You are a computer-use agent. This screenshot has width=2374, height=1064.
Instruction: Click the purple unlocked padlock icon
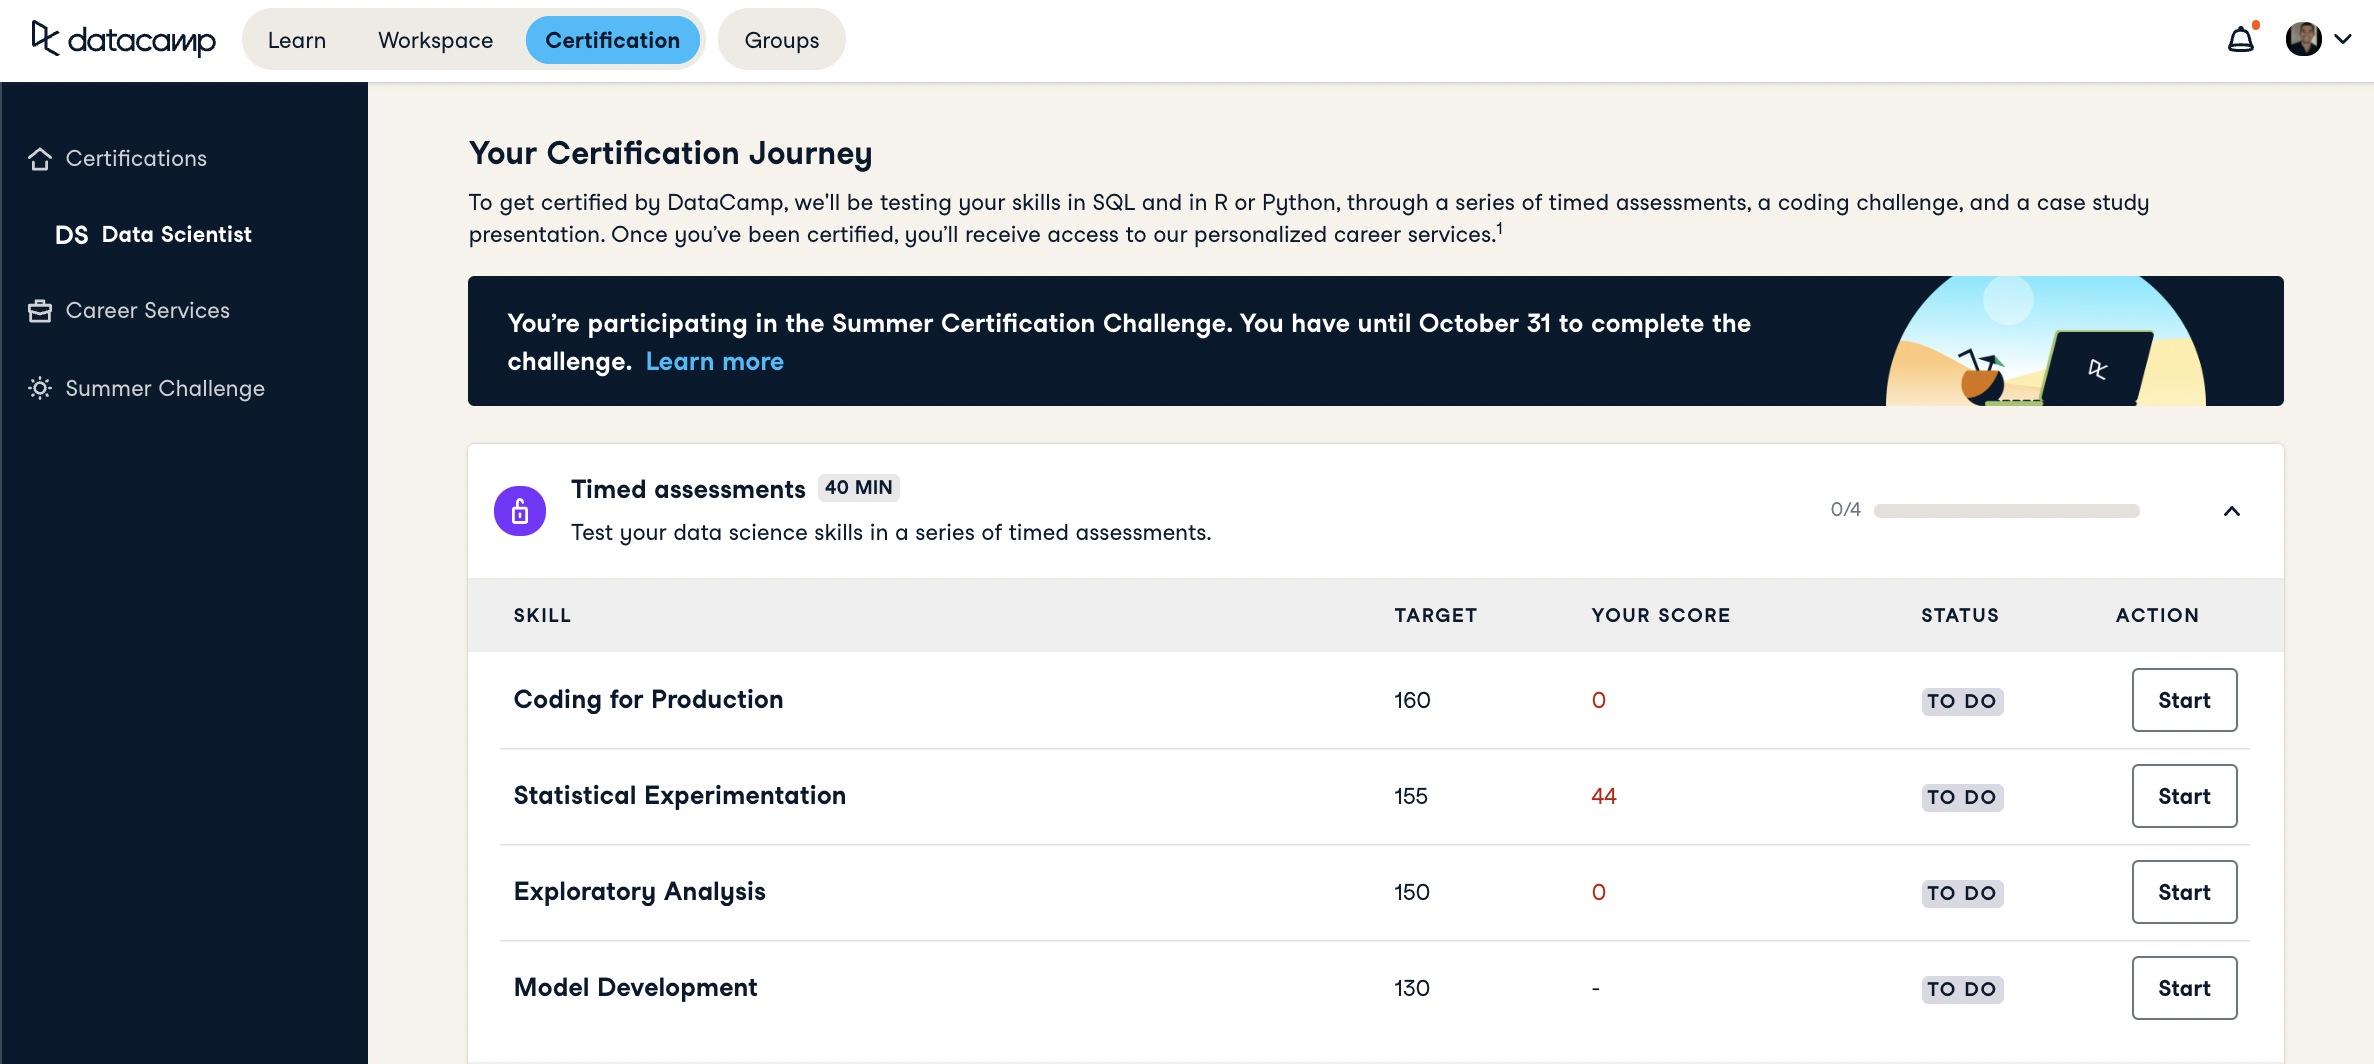(x=520, y=511)
